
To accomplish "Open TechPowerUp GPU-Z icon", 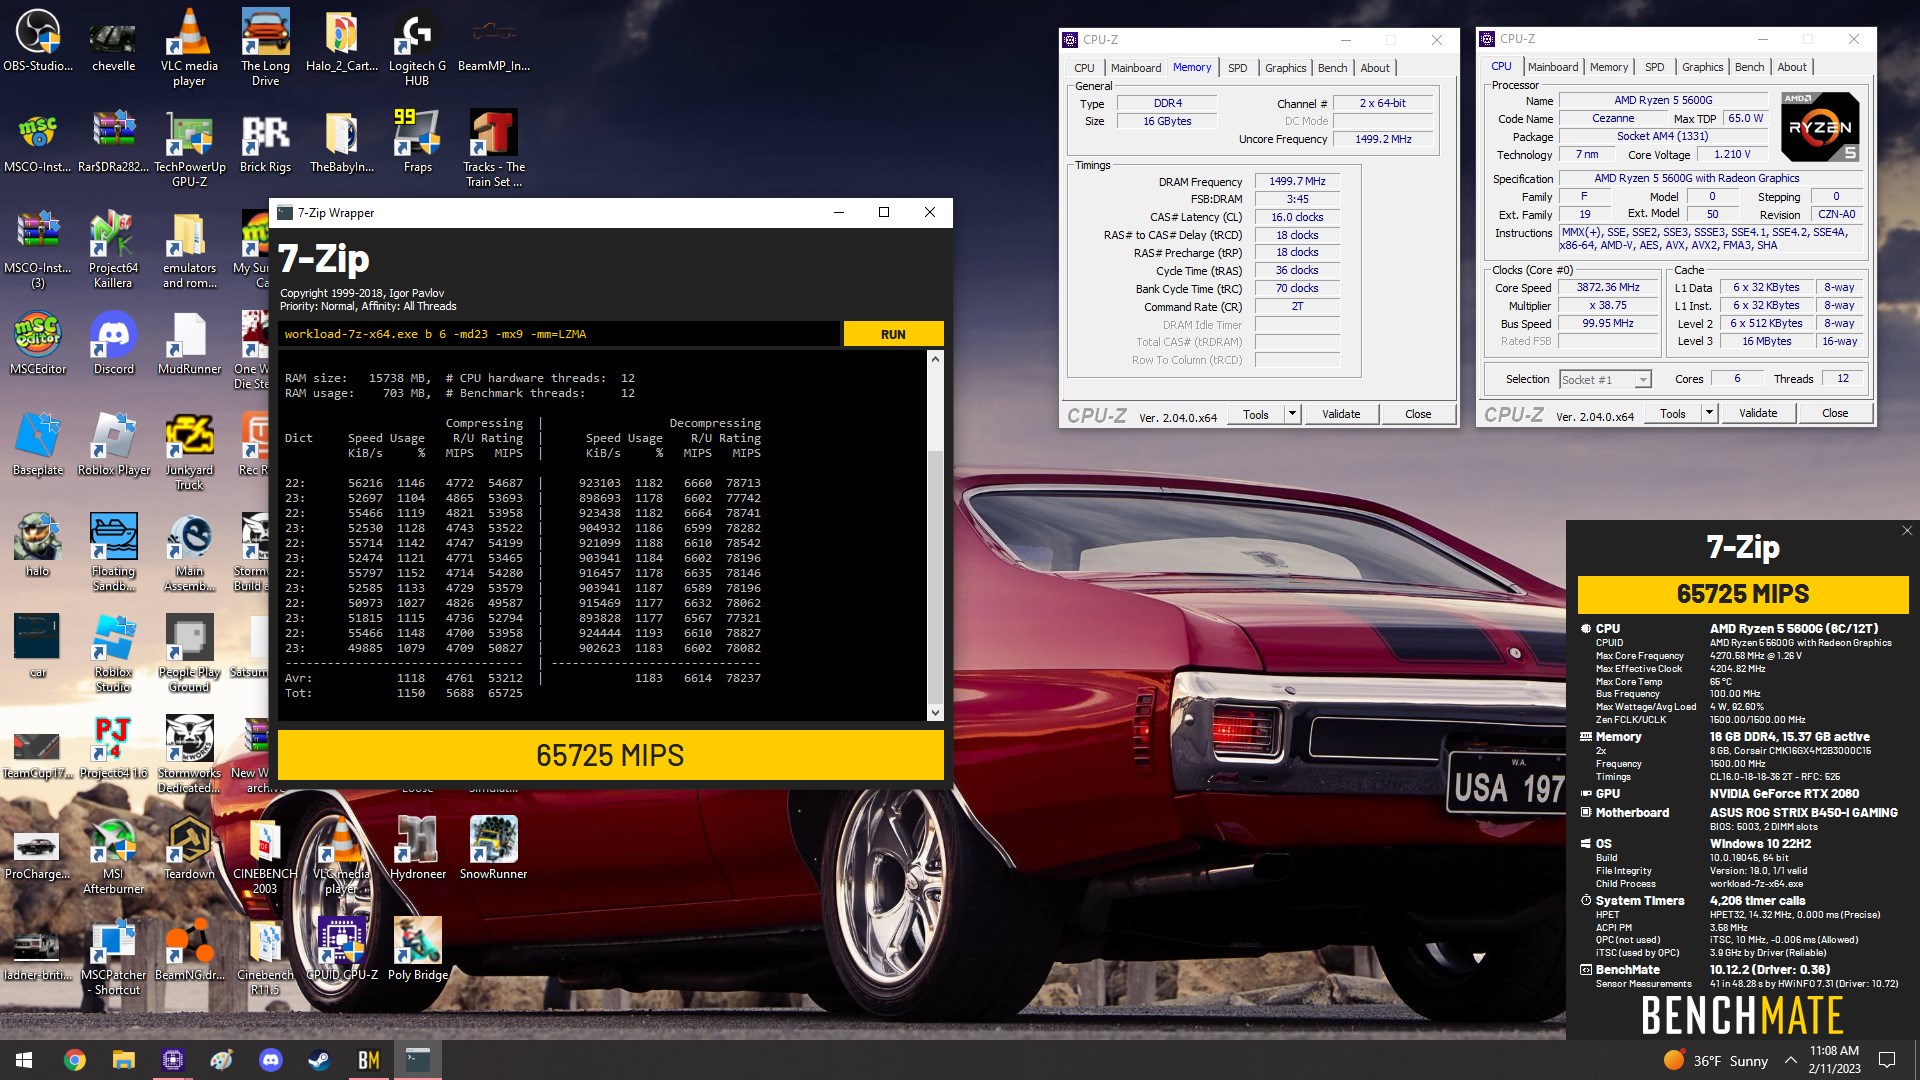I will pos(189,148).
